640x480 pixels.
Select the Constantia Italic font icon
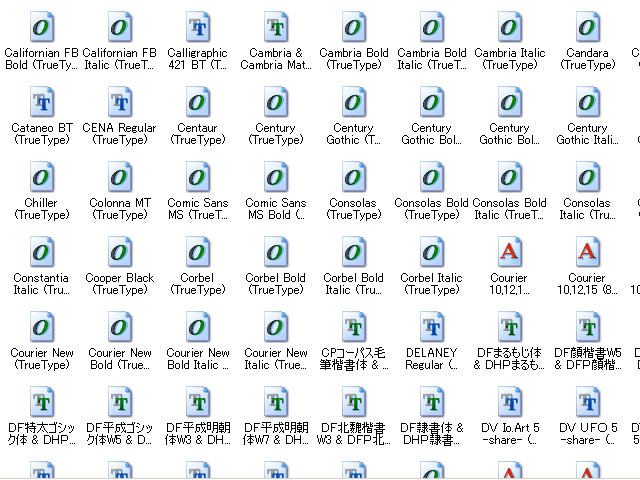[x=42, y=252]
